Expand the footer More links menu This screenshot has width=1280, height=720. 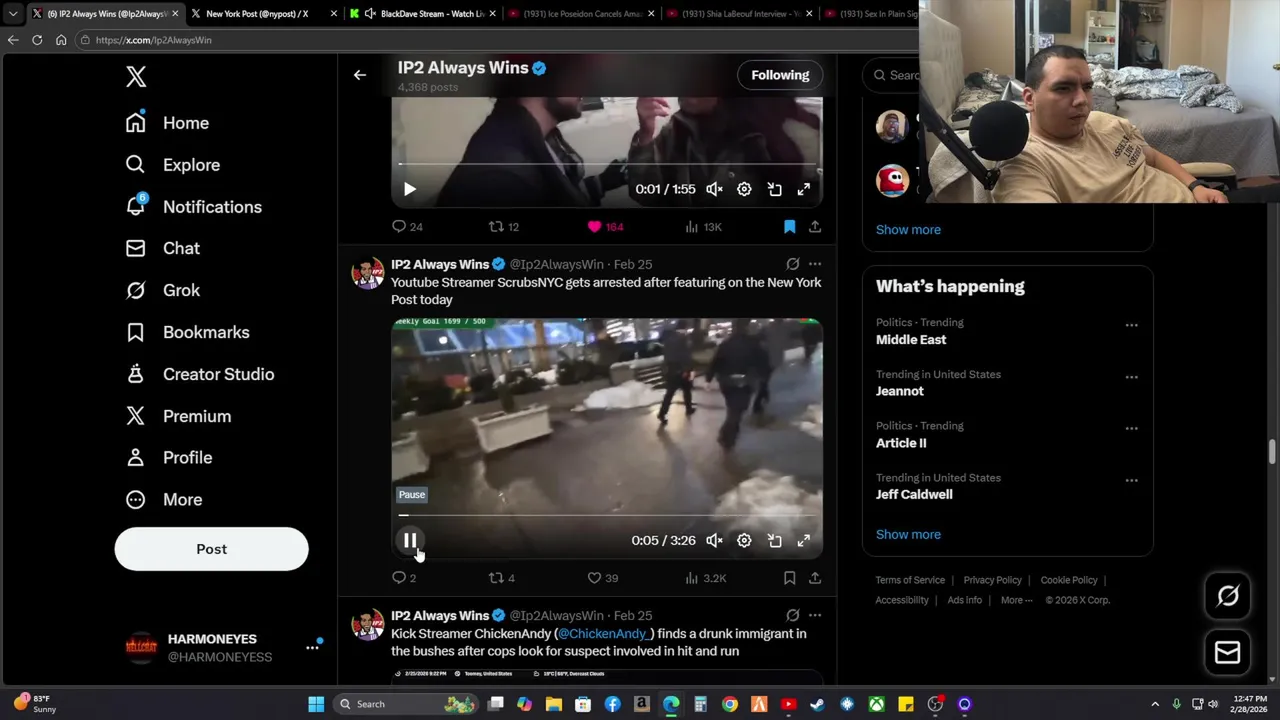tap(1016, 600)
